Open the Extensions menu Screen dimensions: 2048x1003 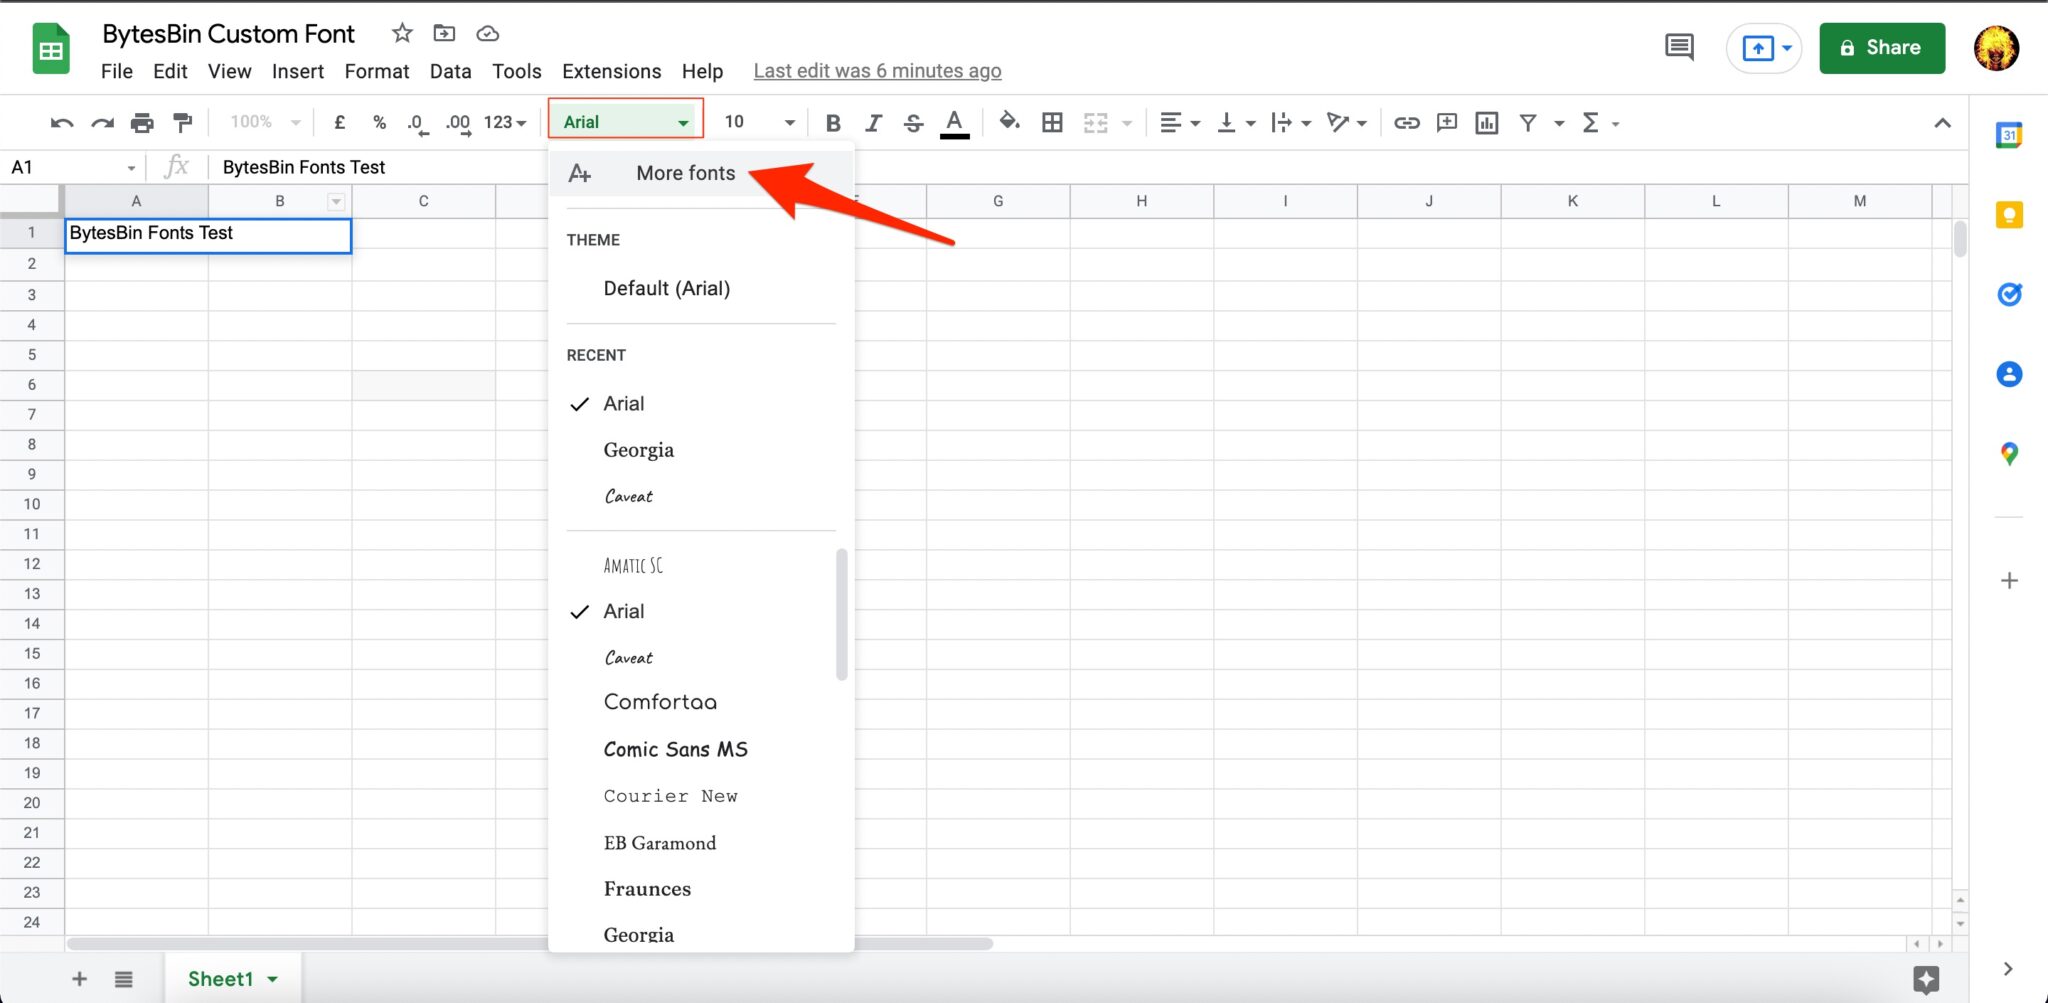pos(611,71)
